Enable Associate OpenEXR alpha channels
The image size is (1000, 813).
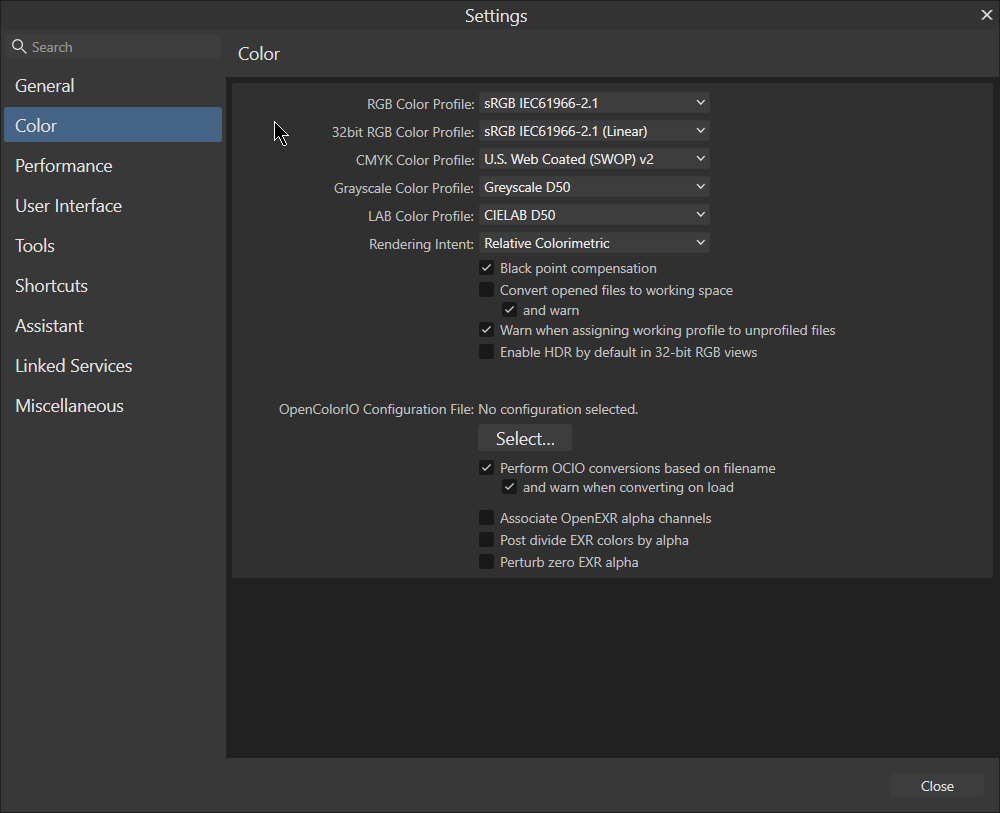(487, 518)
